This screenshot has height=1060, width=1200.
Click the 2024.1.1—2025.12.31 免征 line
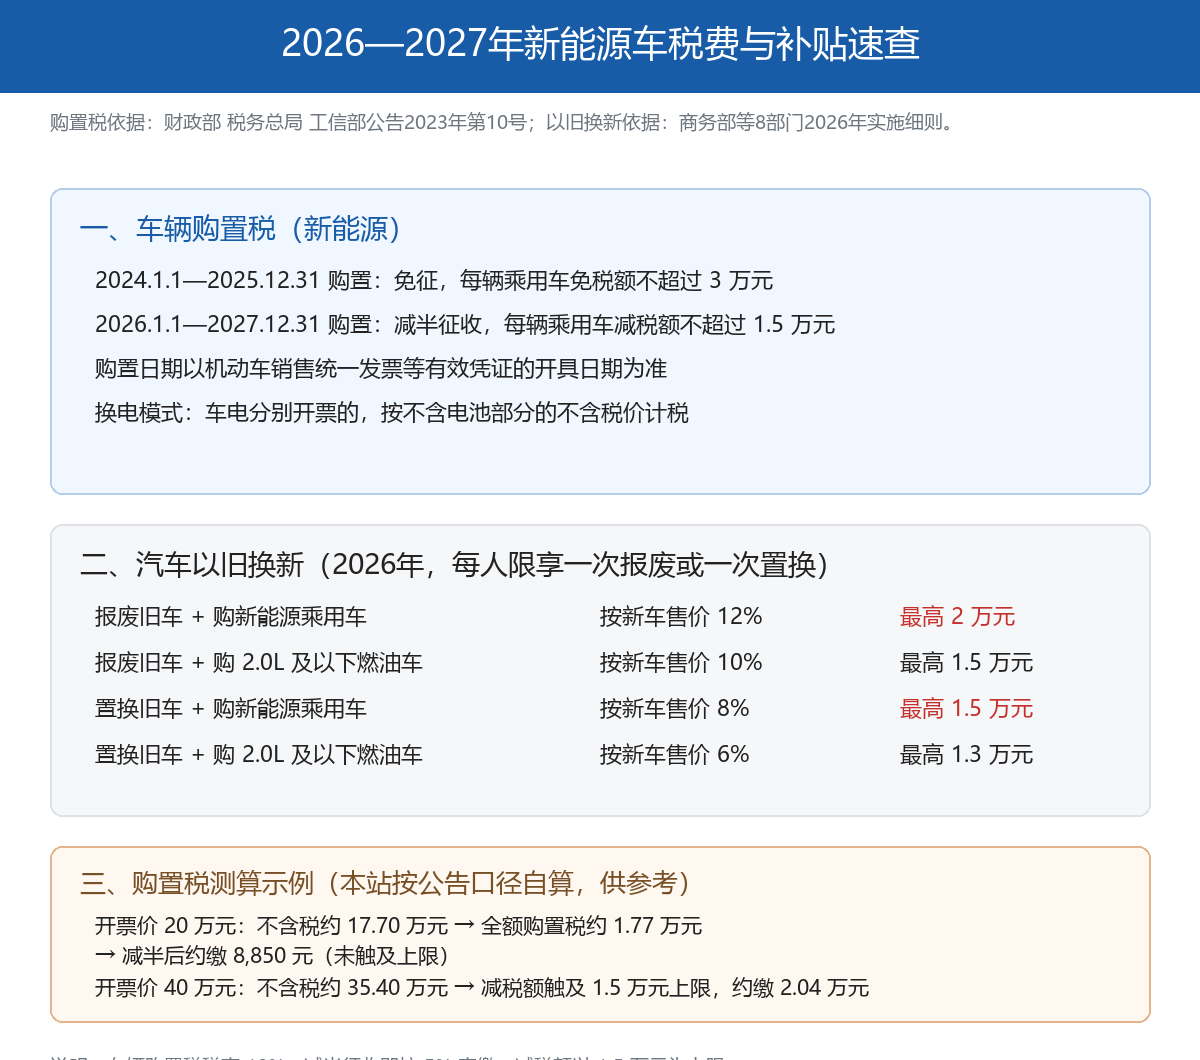(434, 281)
